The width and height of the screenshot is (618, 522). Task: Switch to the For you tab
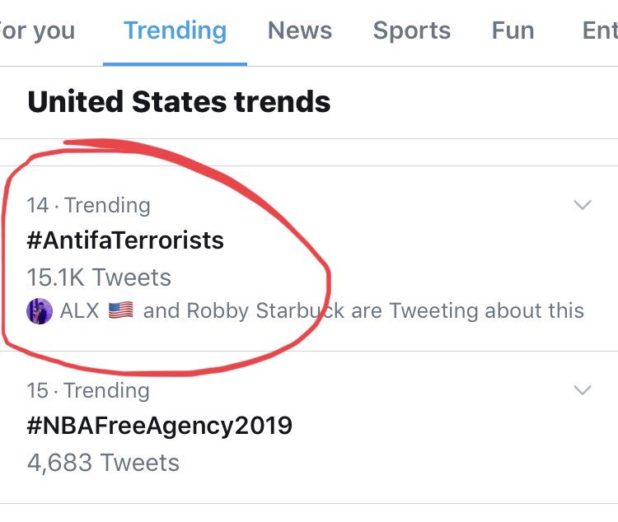click(x=37, y=31)
